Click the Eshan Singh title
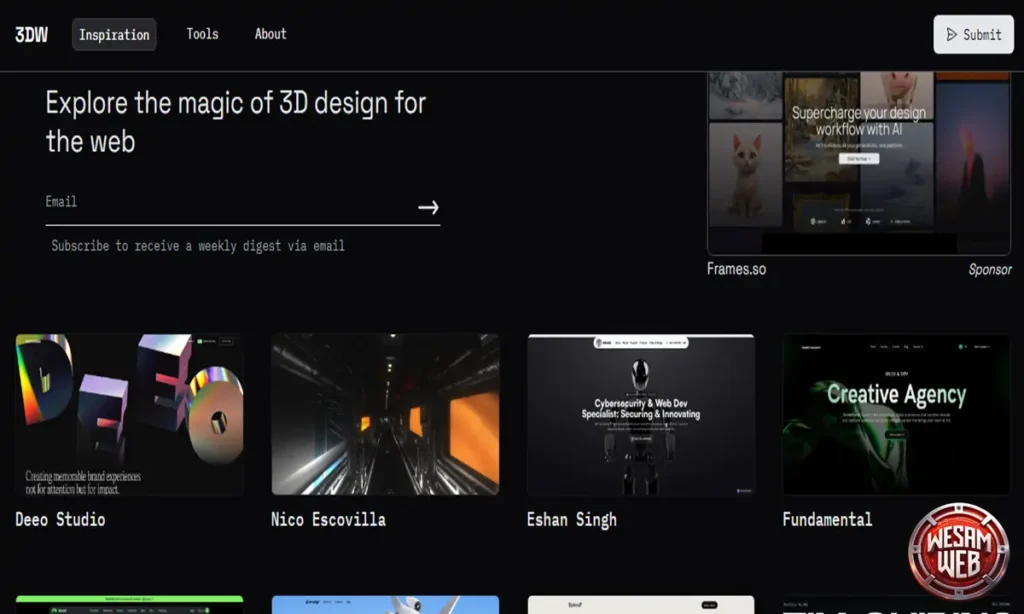 pos(572,520)
